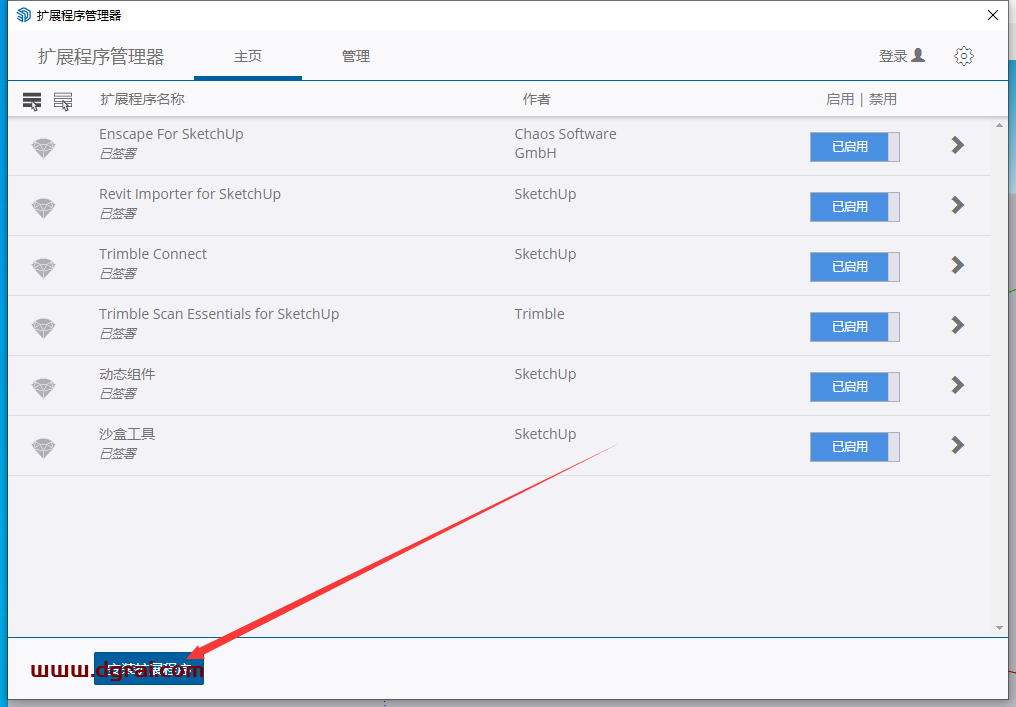This screenshot has width=1016, height=707.
Task: Click the scrollbar down arrow
Action: [x=999, y=627]
